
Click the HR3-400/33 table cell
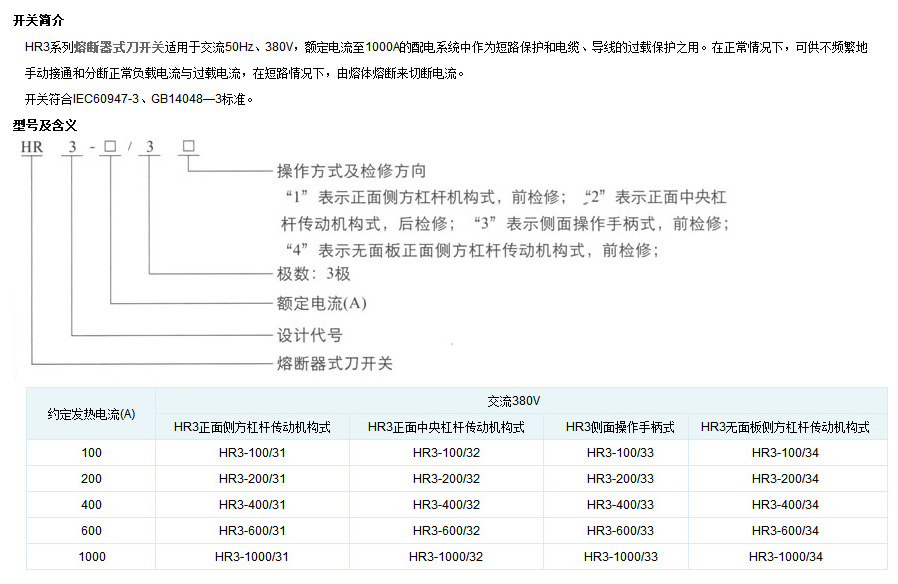click(620, 505)
